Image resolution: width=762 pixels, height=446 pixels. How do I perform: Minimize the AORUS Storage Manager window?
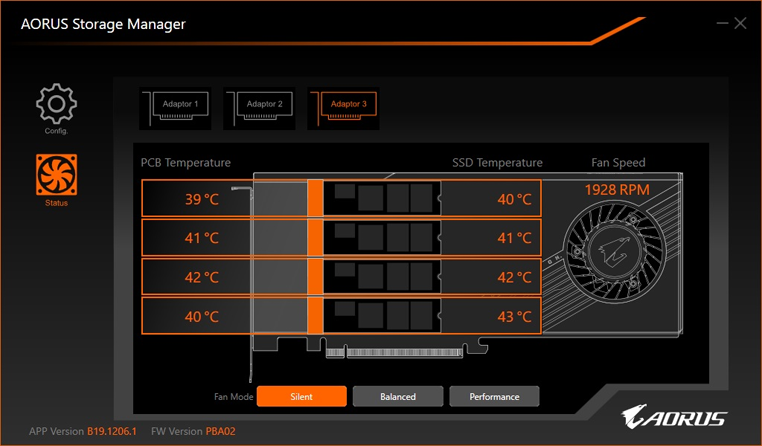(718, 23)
